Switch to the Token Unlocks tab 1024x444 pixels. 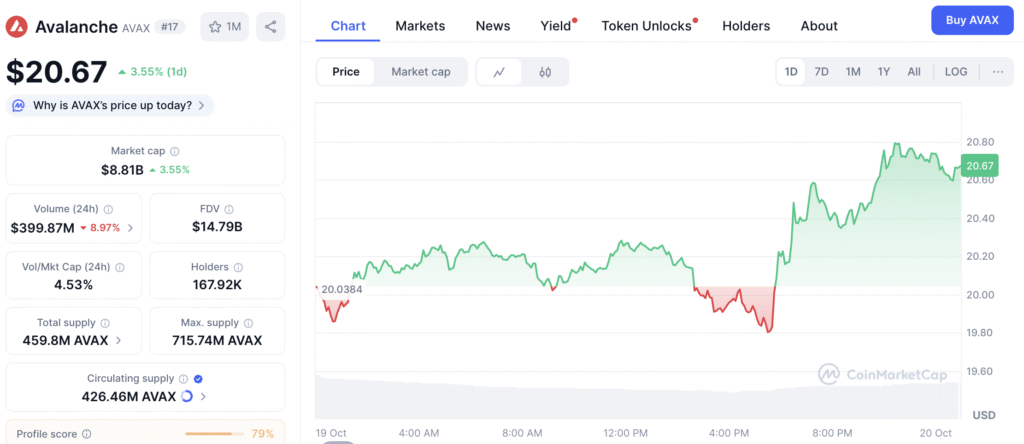tap(646, 26)
